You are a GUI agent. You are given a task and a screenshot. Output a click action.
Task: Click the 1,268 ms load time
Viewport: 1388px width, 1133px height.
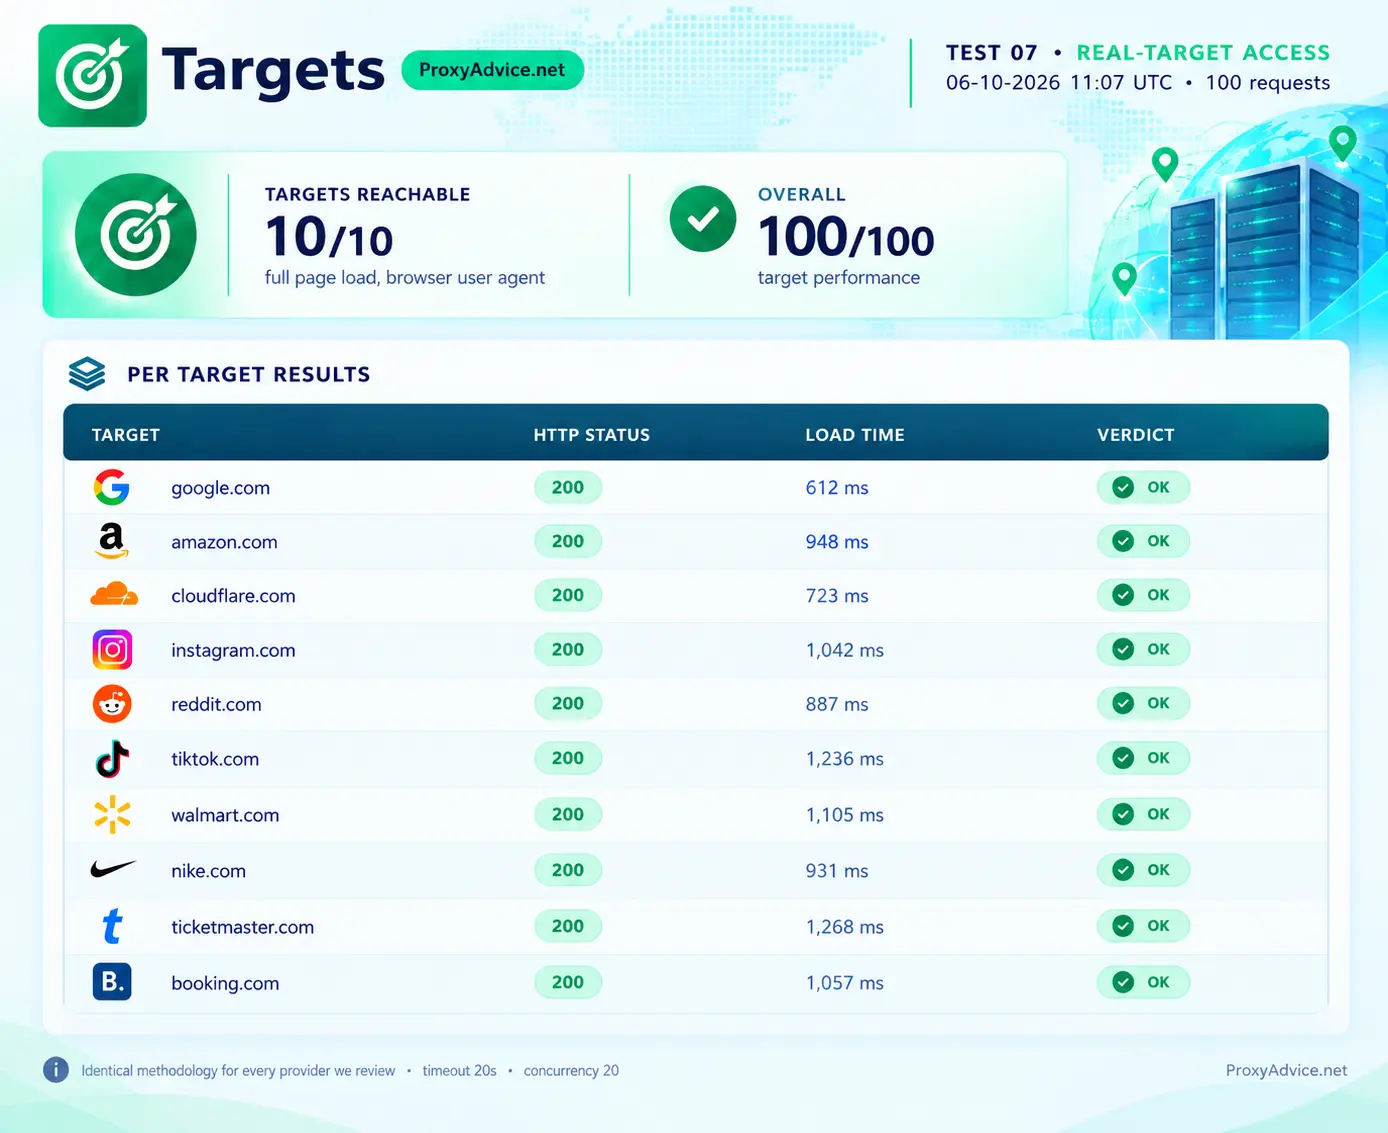click(845, 927)
